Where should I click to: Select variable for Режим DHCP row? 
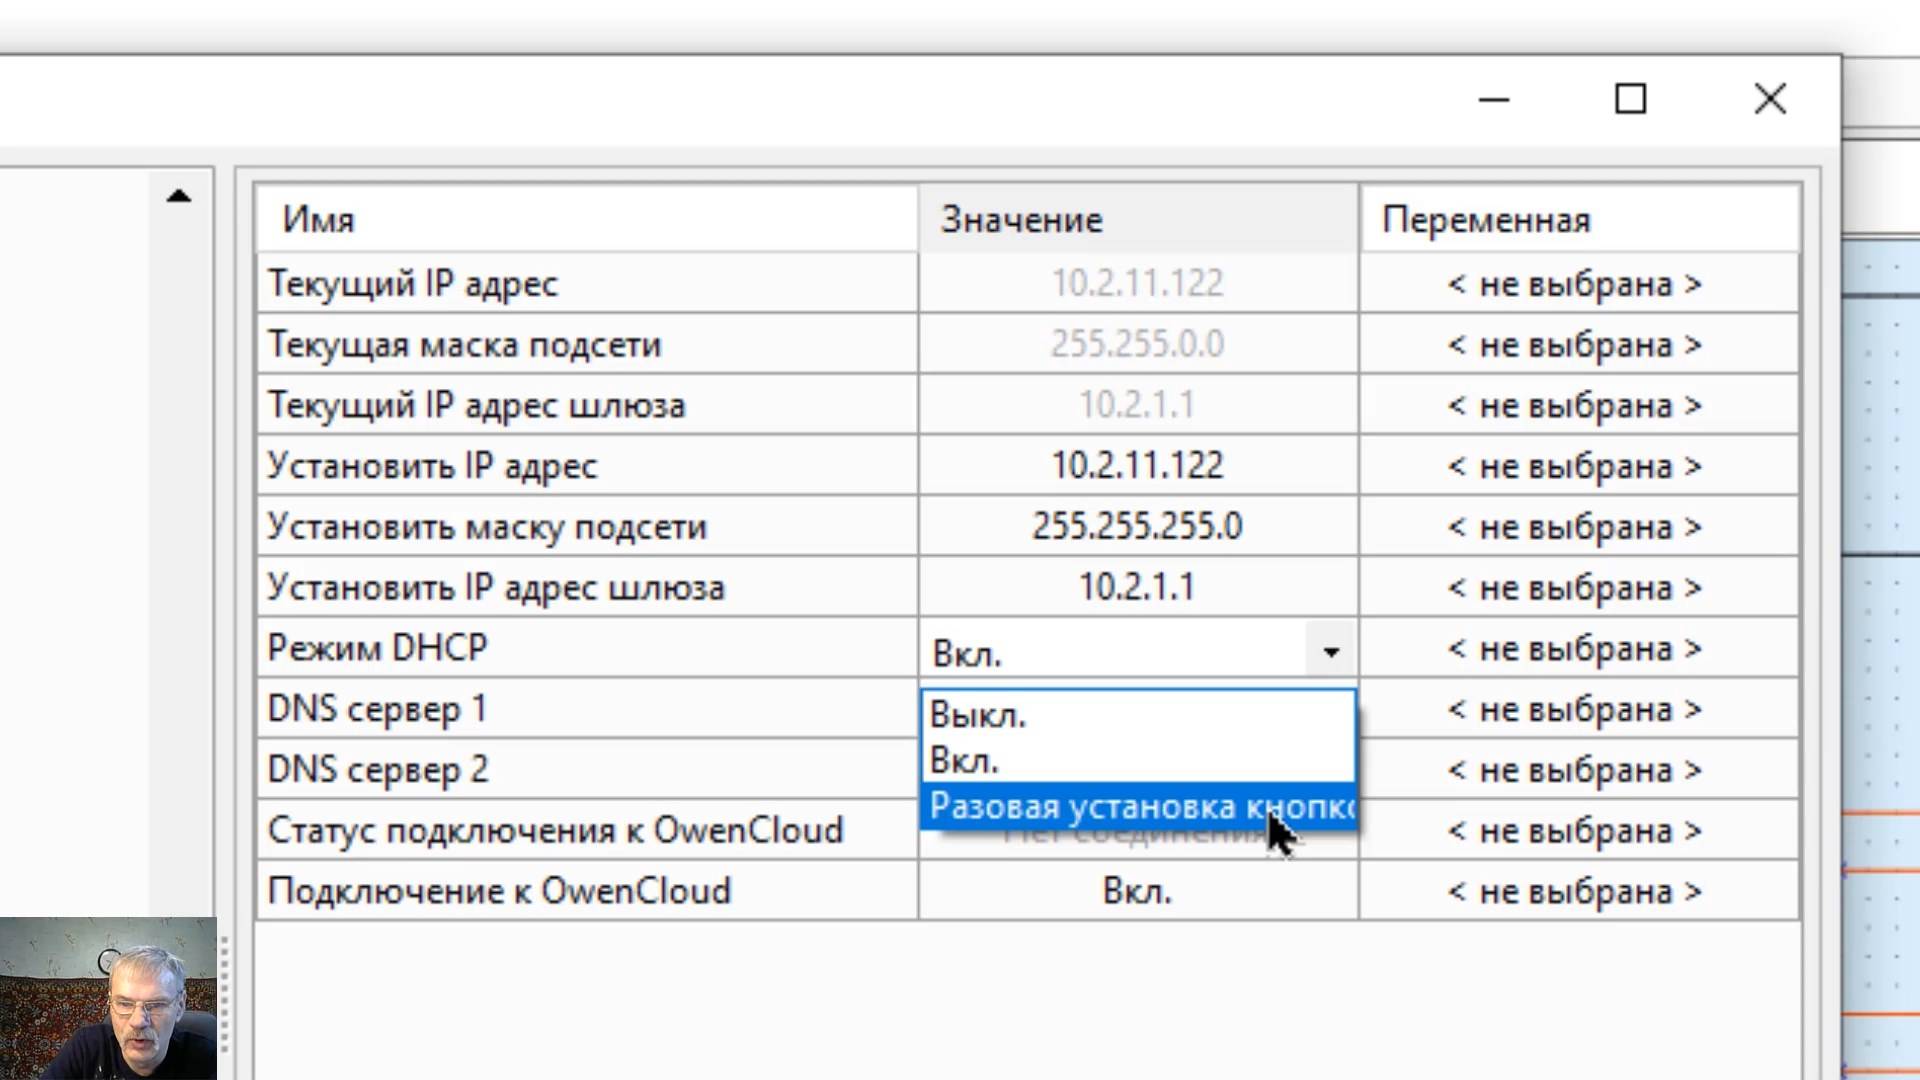(x=1575, y=649)
